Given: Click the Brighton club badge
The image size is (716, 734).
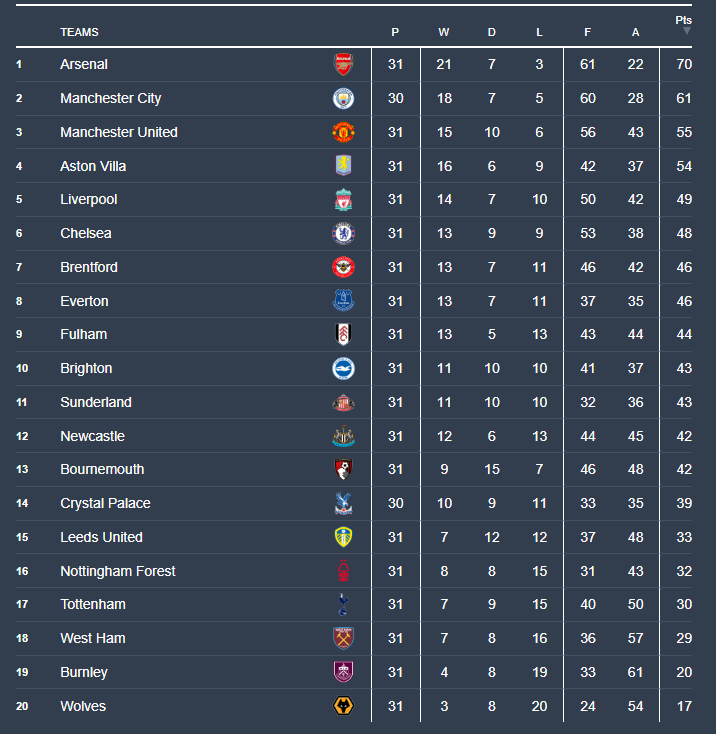Looking at the screenshot, I should [x=343, y=368].
